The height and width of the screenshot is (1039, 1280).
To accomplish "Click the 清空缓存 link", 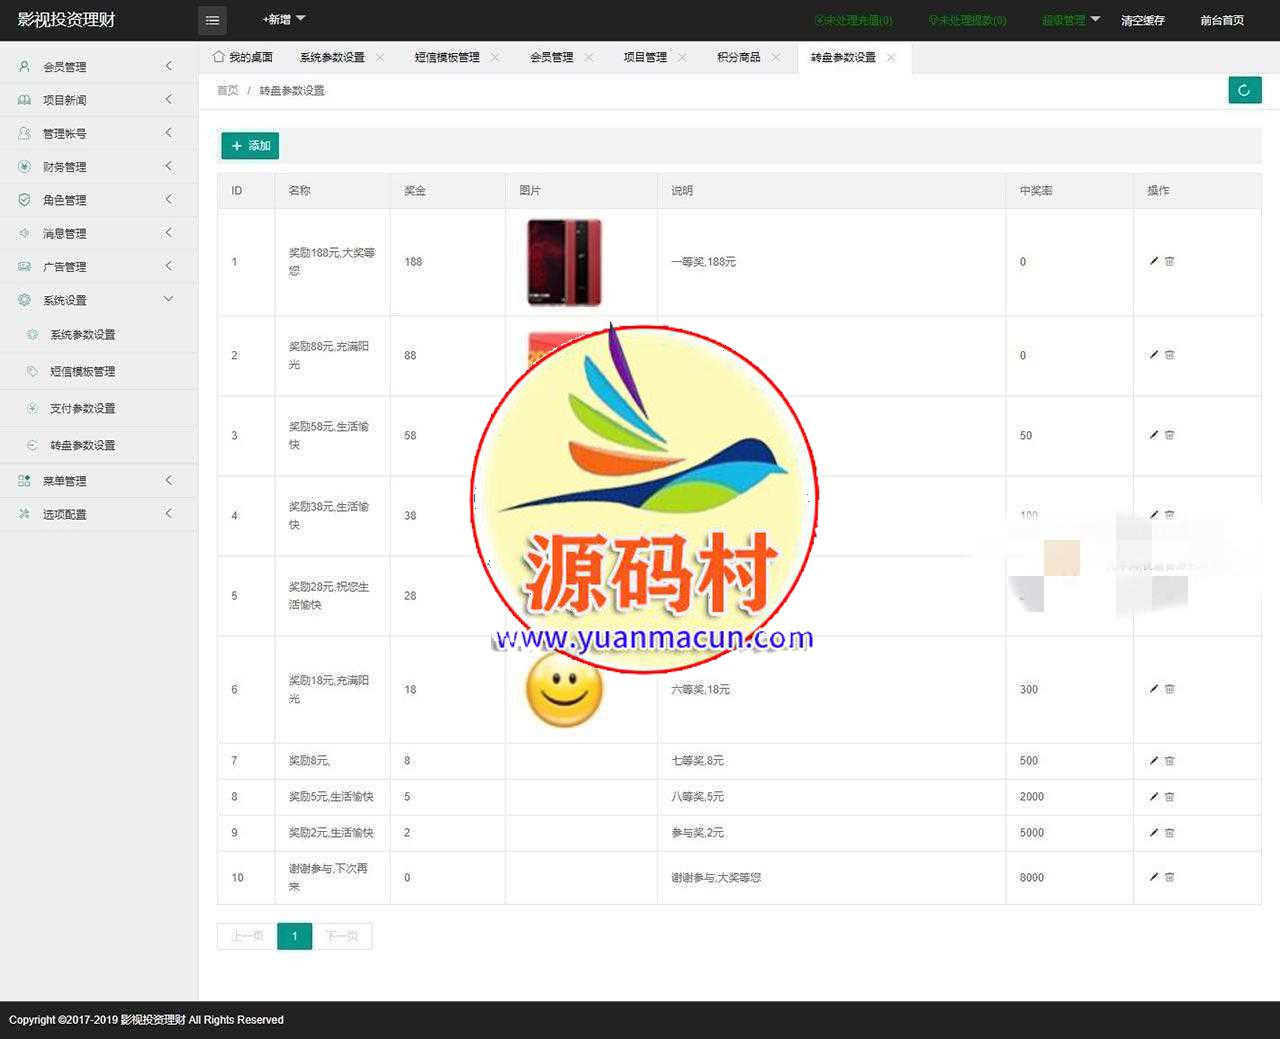I will (1142, 20).
